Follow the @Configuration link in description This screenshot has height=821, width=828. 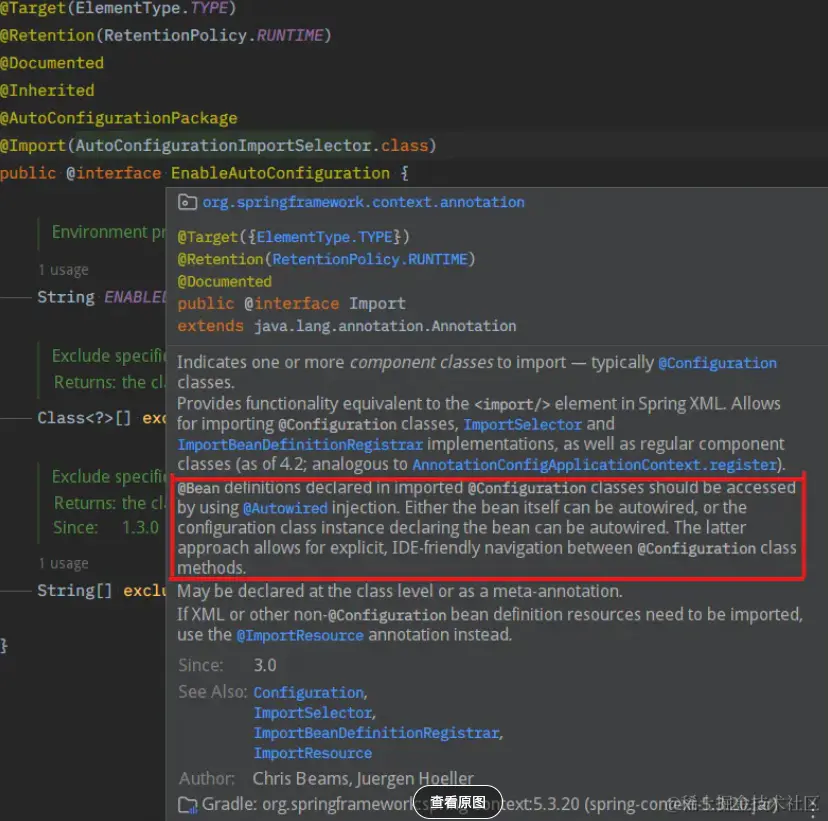pyautogui.click(x=717, y=363)
